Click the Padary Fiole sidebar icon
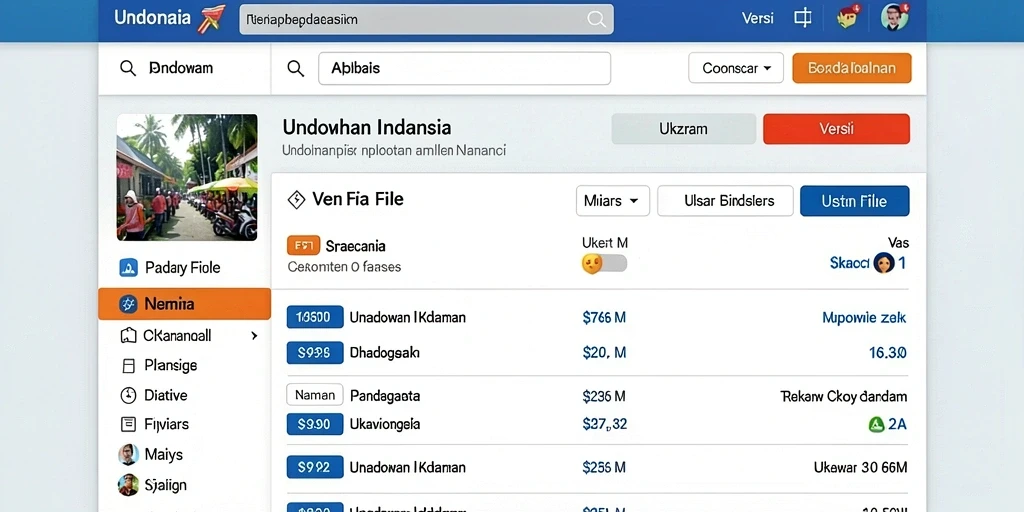 (129, 267)
